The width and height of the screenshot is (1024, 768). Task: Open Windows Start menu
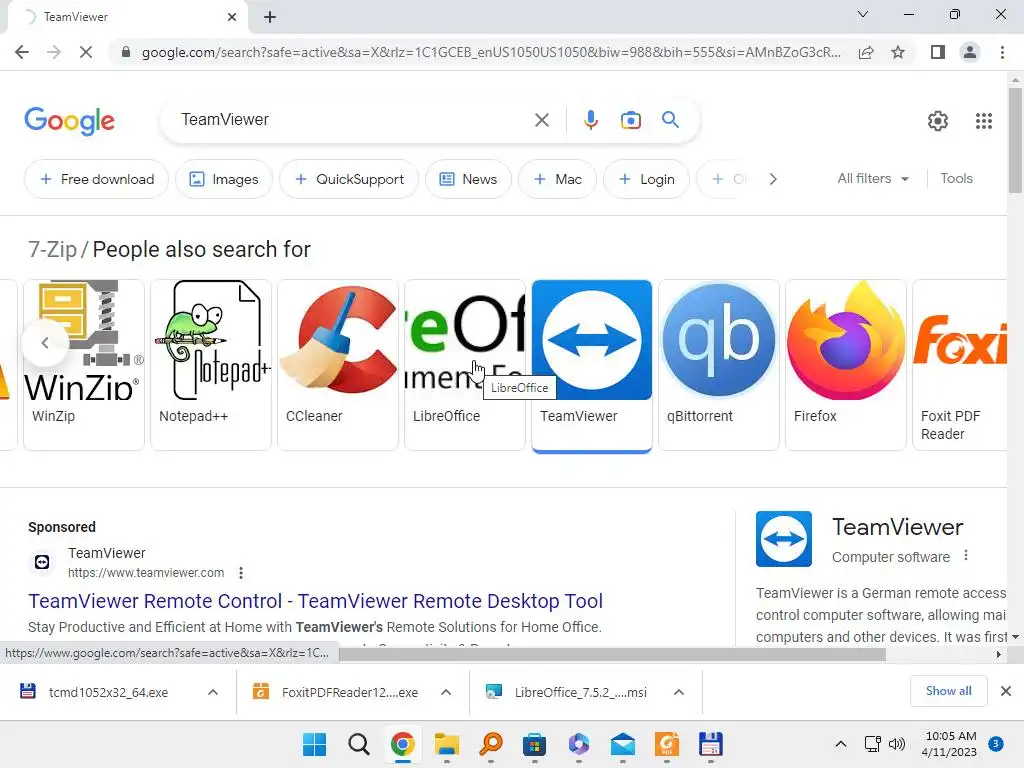point(314,744)
